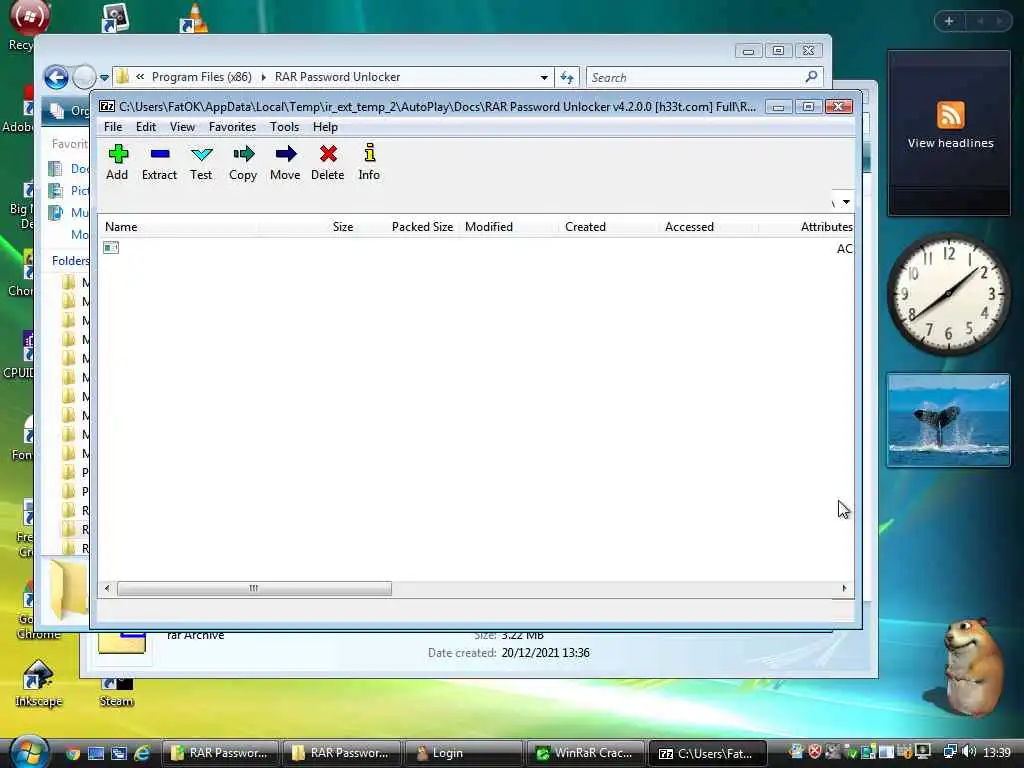Click the Search magnifier icon in Explorer
The height and width of the screenshot is (768, 1024).
(812, 77)
